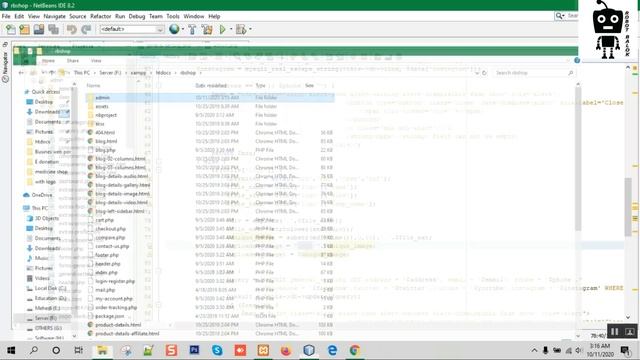Select the nbproject folder row

click(210, 115)
